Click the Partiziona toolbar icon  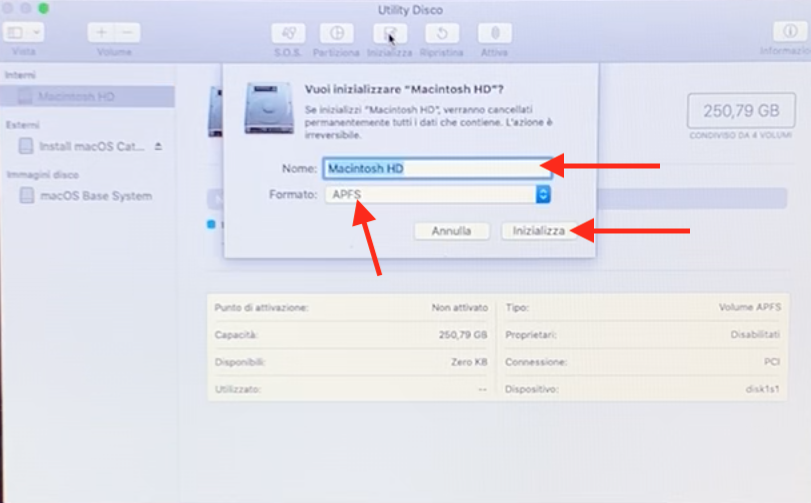337,34
